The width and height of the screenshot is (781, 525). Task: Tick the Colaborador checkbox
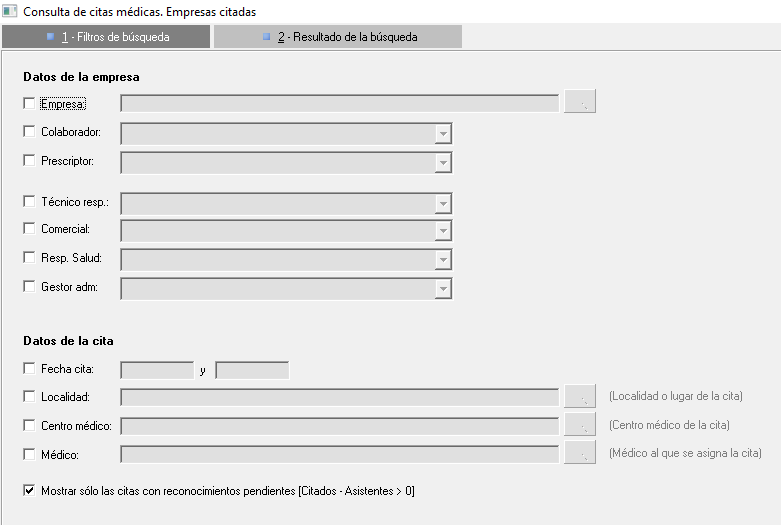click(28, 131)
